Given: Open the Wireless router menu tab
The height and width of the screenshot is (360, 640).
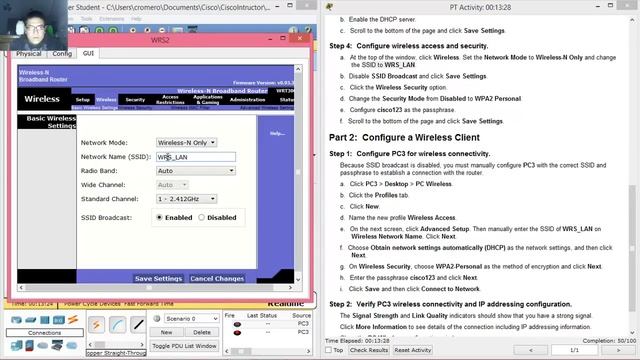Looking at the screenshot, I should tap(106, 100).
